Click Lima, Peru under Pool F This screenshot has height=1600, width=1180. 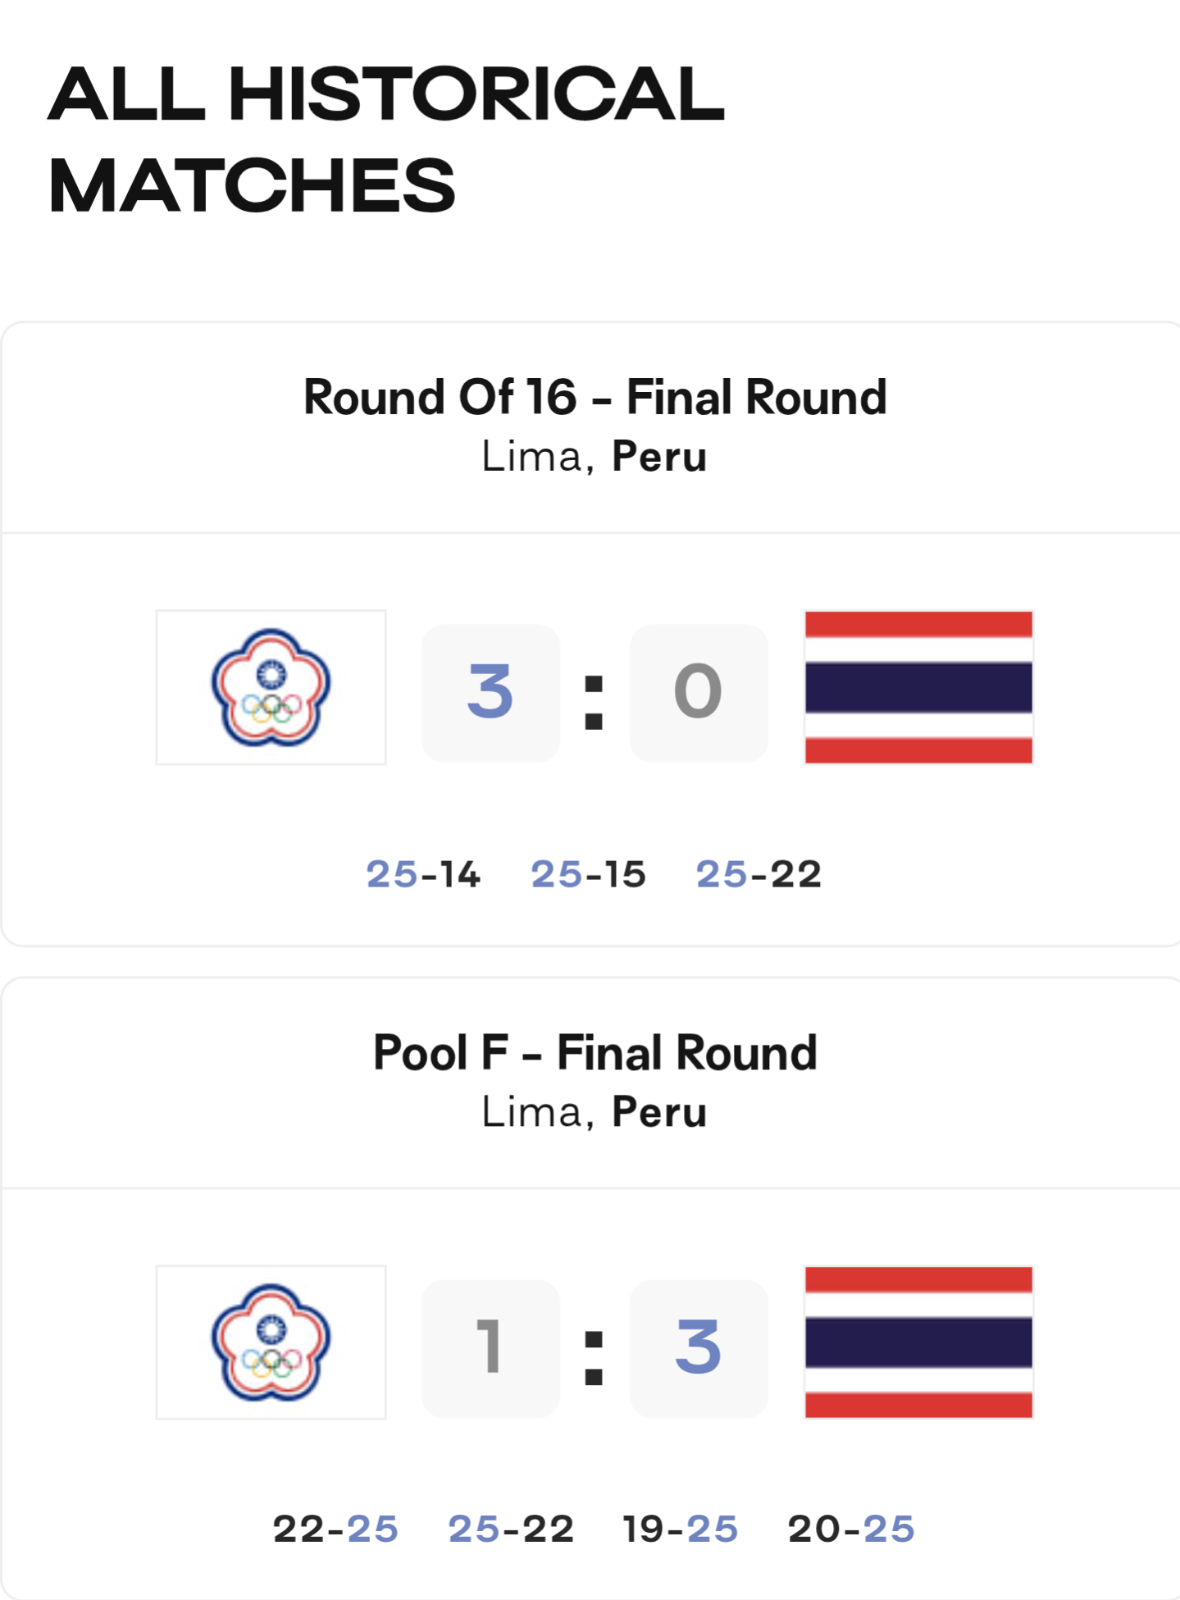[595, 1112]
